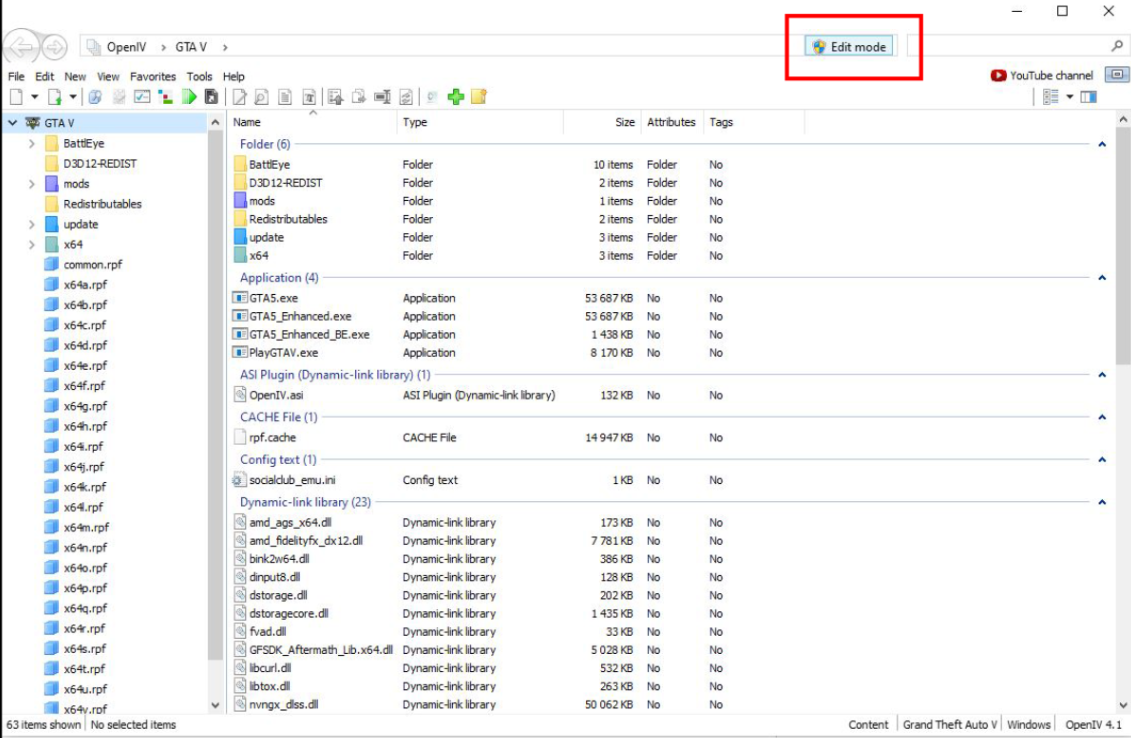Viewport: 1131px width, 738px height.
Task: Click the new blank file toolbar icon
Action: (16, 97)
